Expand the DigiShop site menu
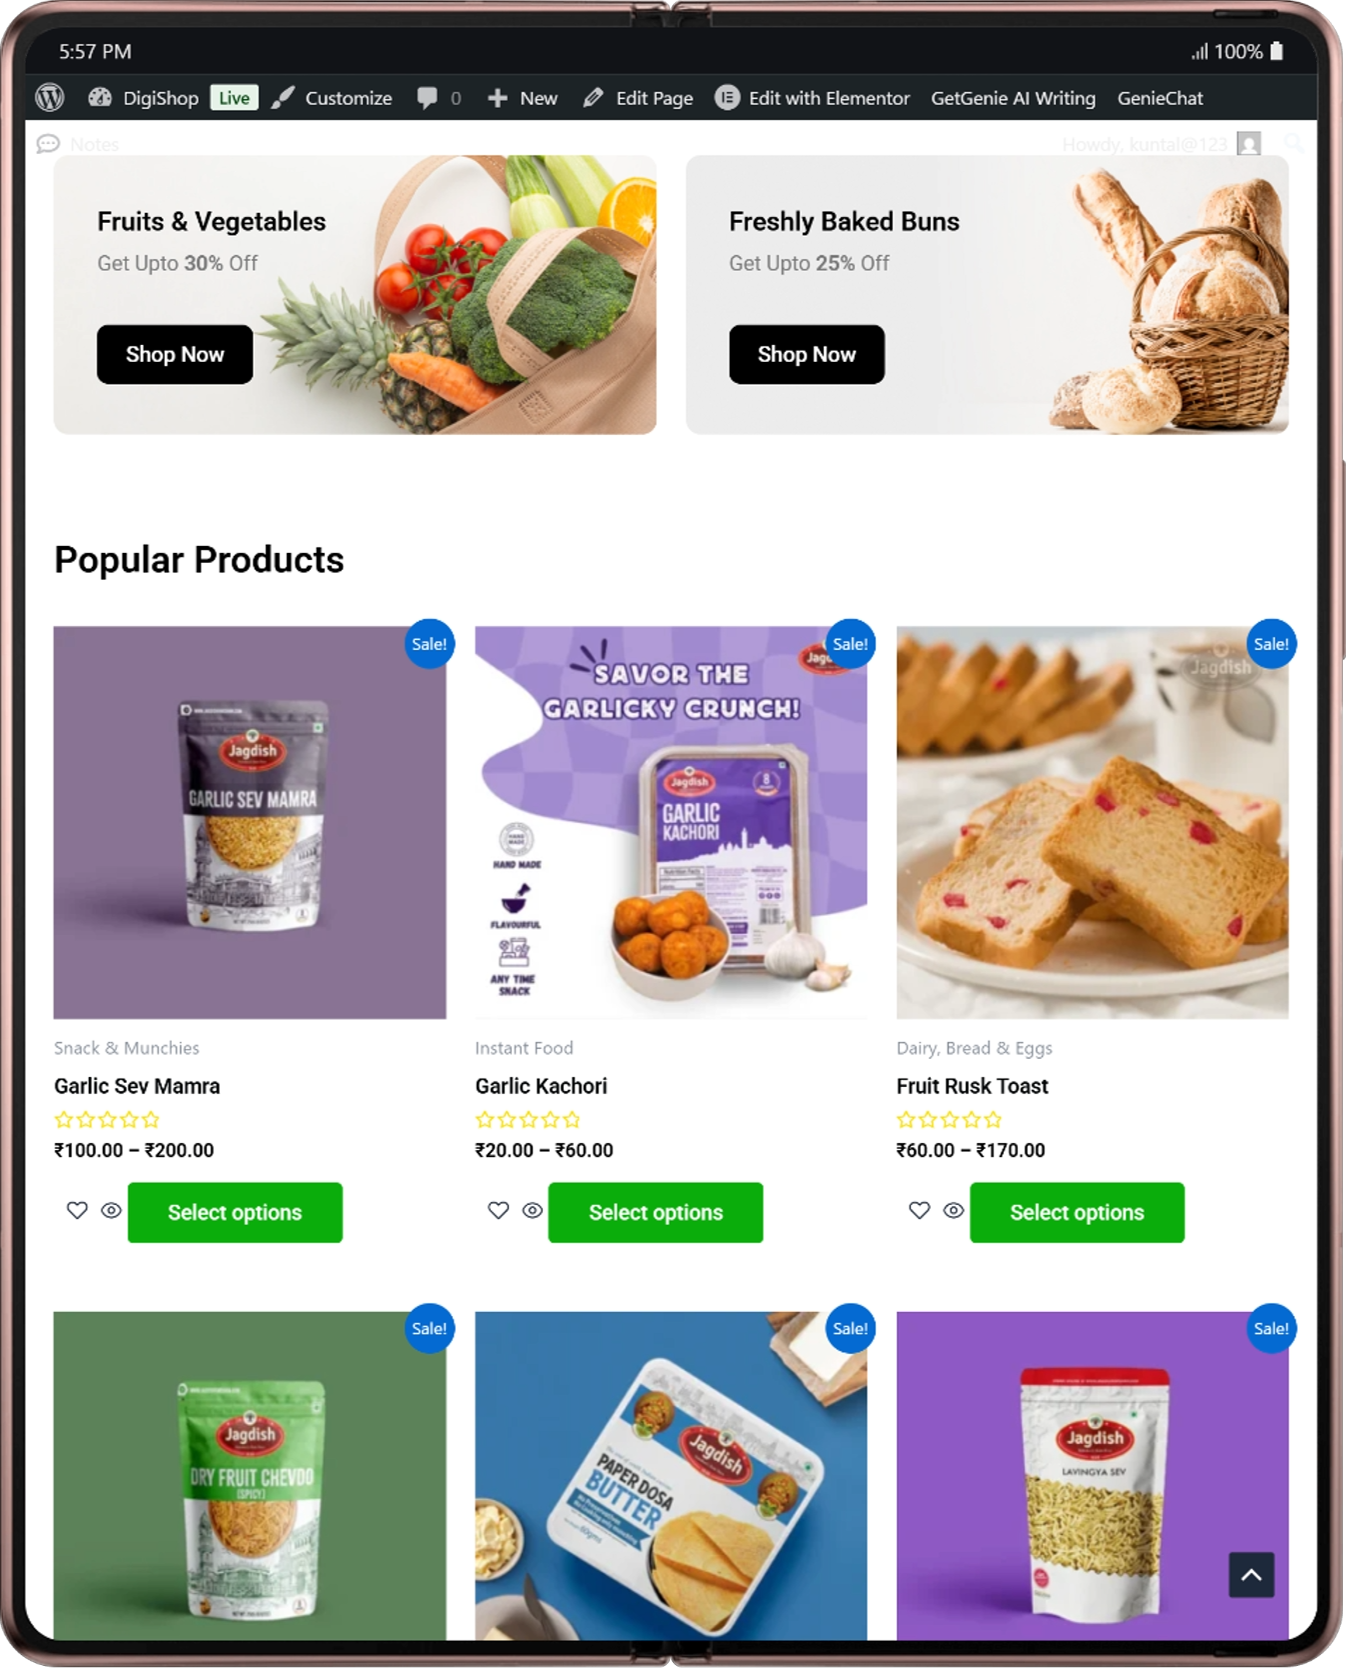This screenshot has height=1668, width=1346. click(x=144, y=98)
